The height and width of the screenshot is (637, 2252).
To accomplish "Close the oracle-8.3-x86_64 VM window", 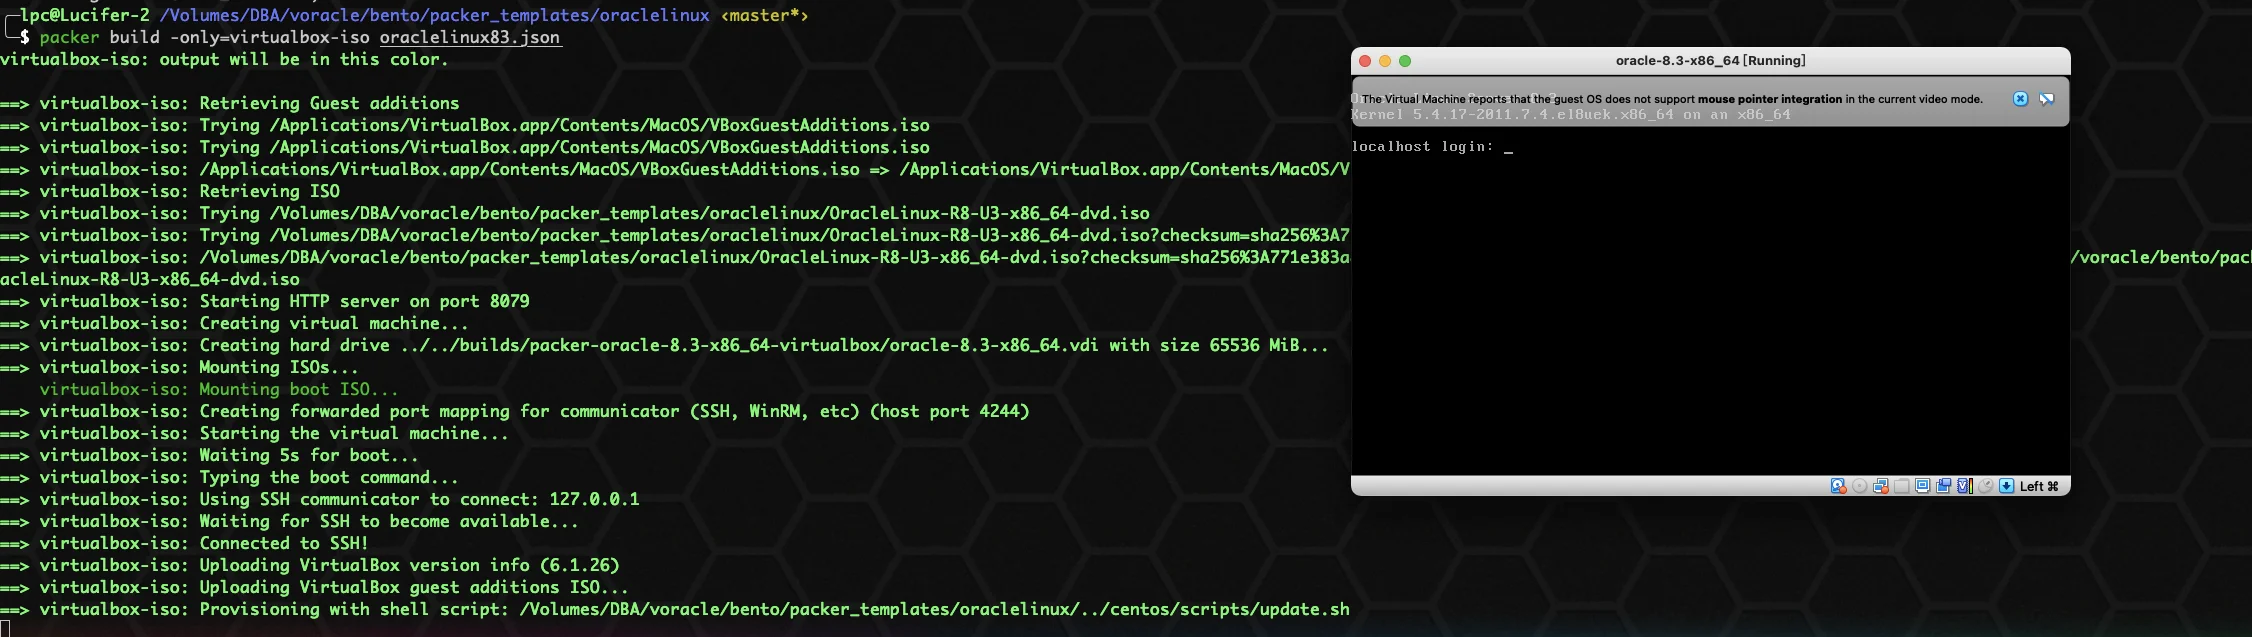I will 1365,61.
